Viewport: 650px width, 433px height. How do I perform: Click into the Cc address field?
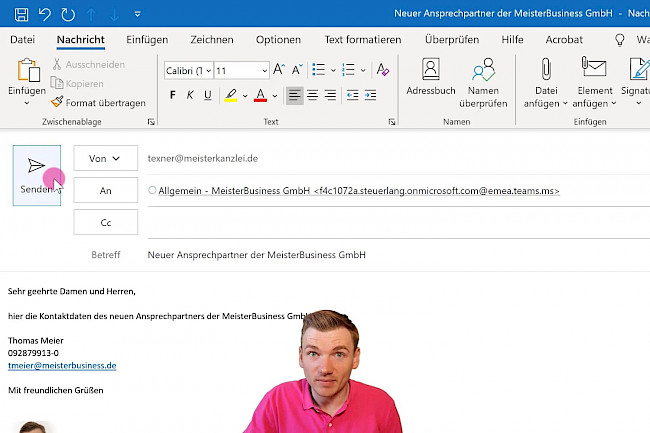tap(399, 223)
